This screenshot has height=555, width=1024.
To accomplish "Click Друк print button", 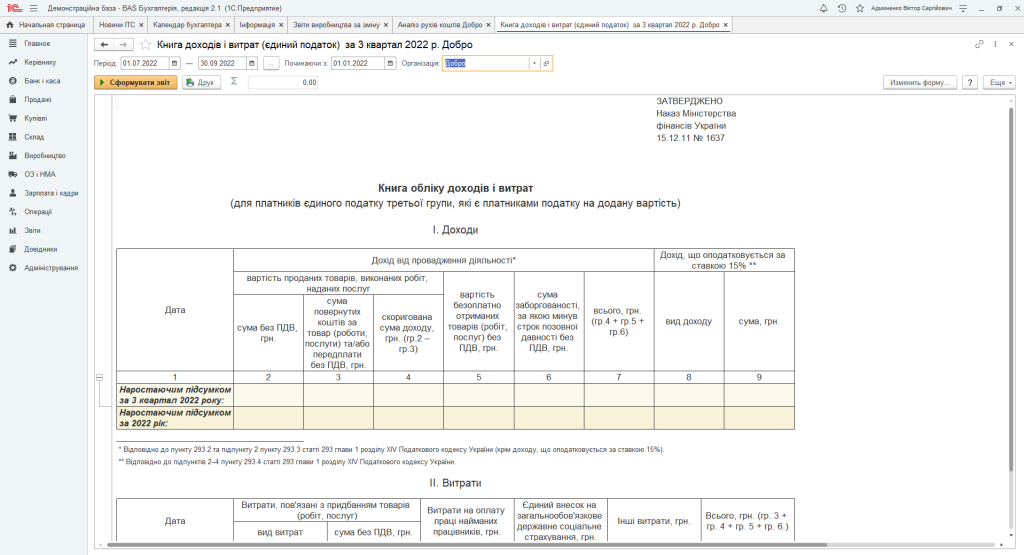I will [201, 82].
